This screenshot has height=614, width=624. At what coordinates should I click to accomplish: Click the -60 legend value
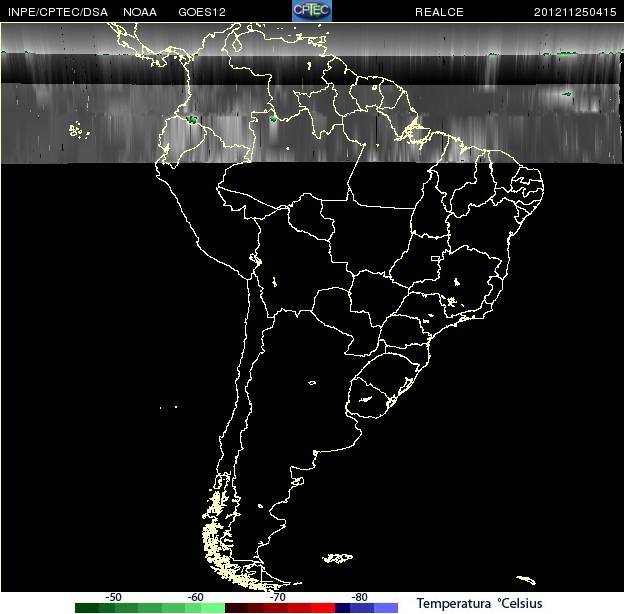pos(195,597)
